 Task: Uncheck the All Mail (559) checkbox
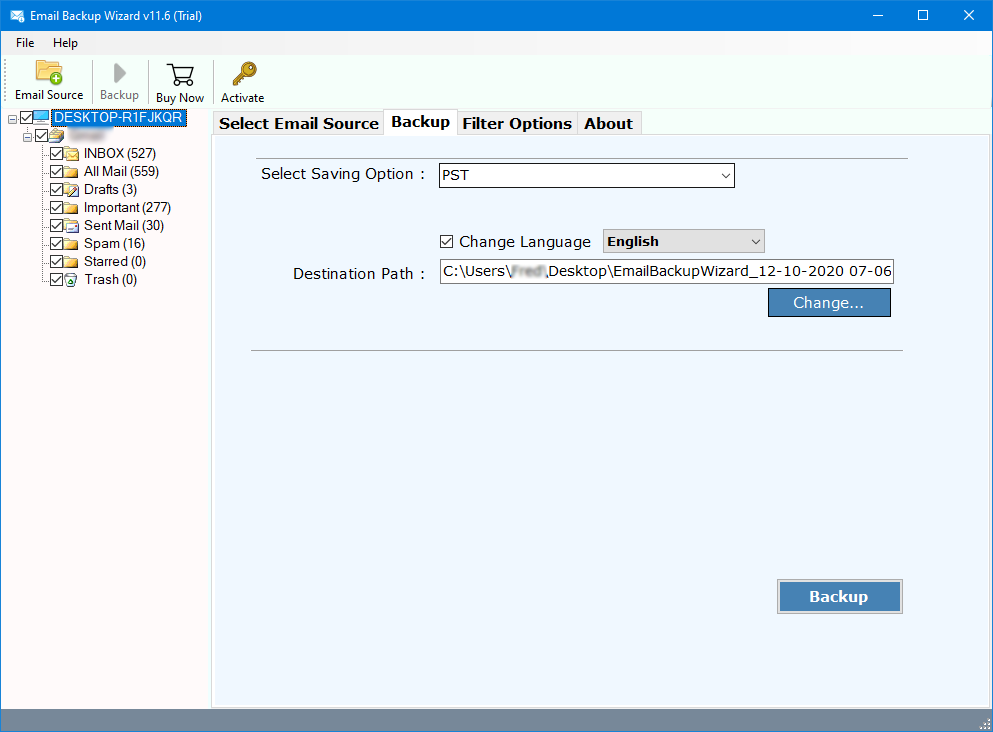56,172
